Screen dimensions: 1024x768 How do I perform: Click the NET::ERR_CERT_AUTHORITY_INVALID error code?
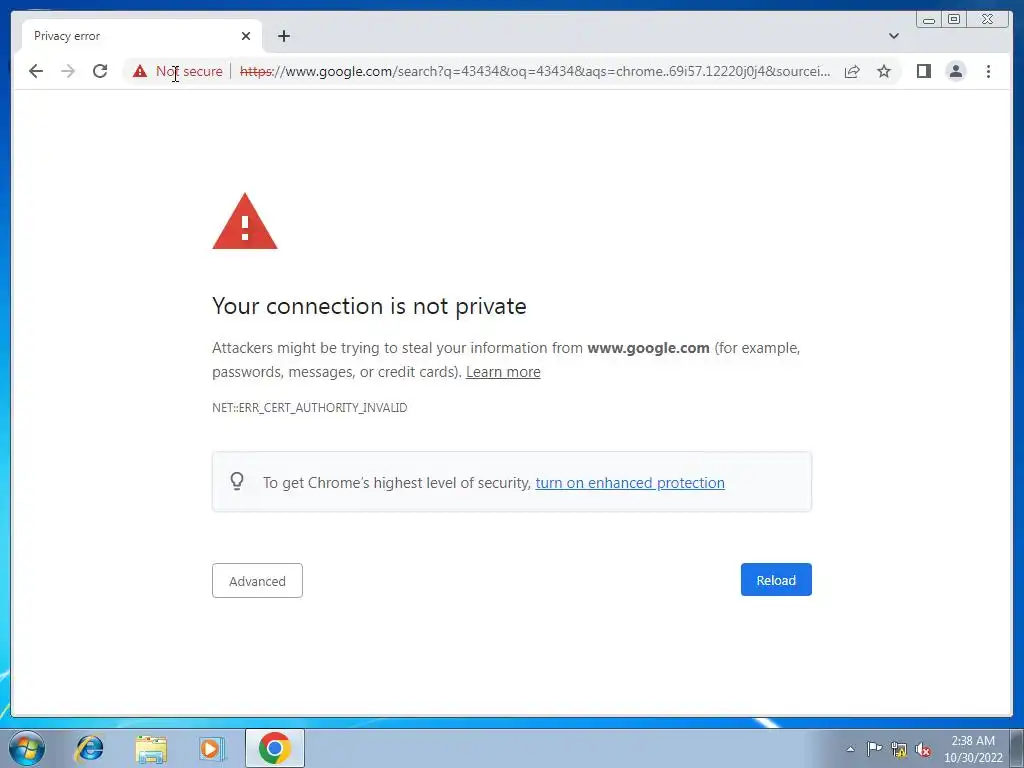point(310,408)
